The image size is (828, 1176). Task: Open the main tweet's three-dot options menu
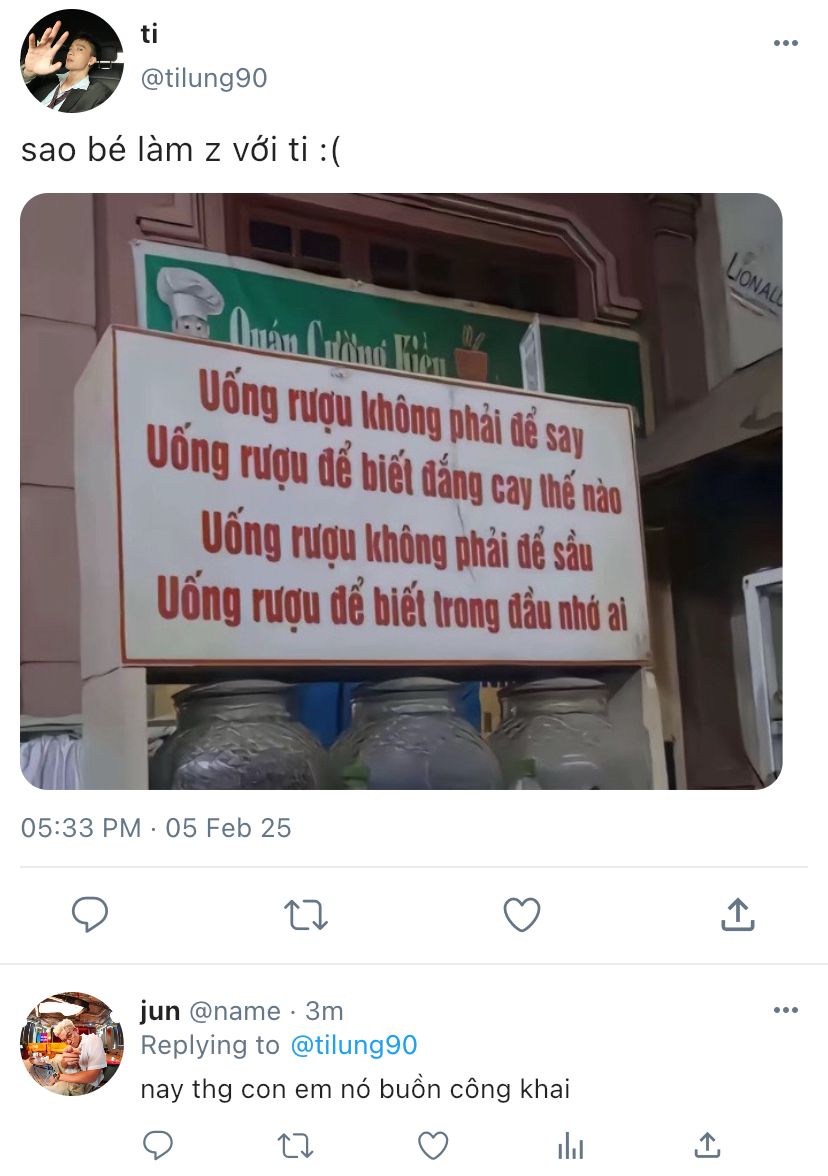[x=785, y=43]
